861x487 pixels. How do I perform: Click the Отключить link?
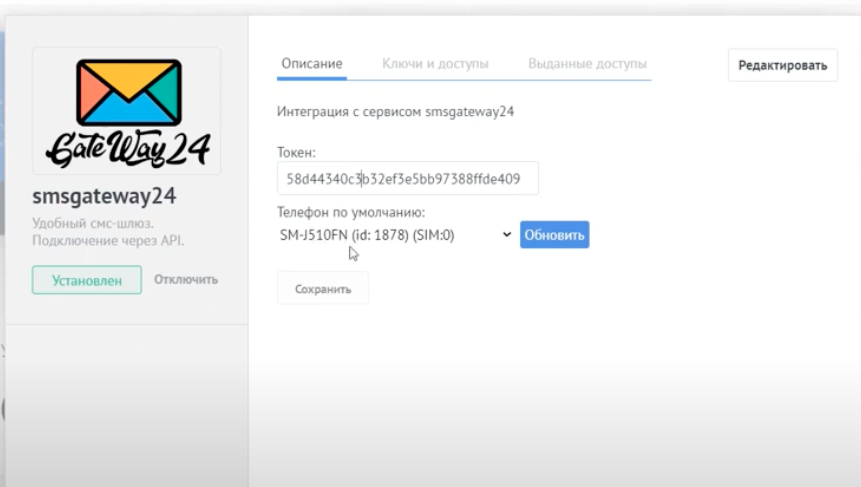(x=186, y=279)
